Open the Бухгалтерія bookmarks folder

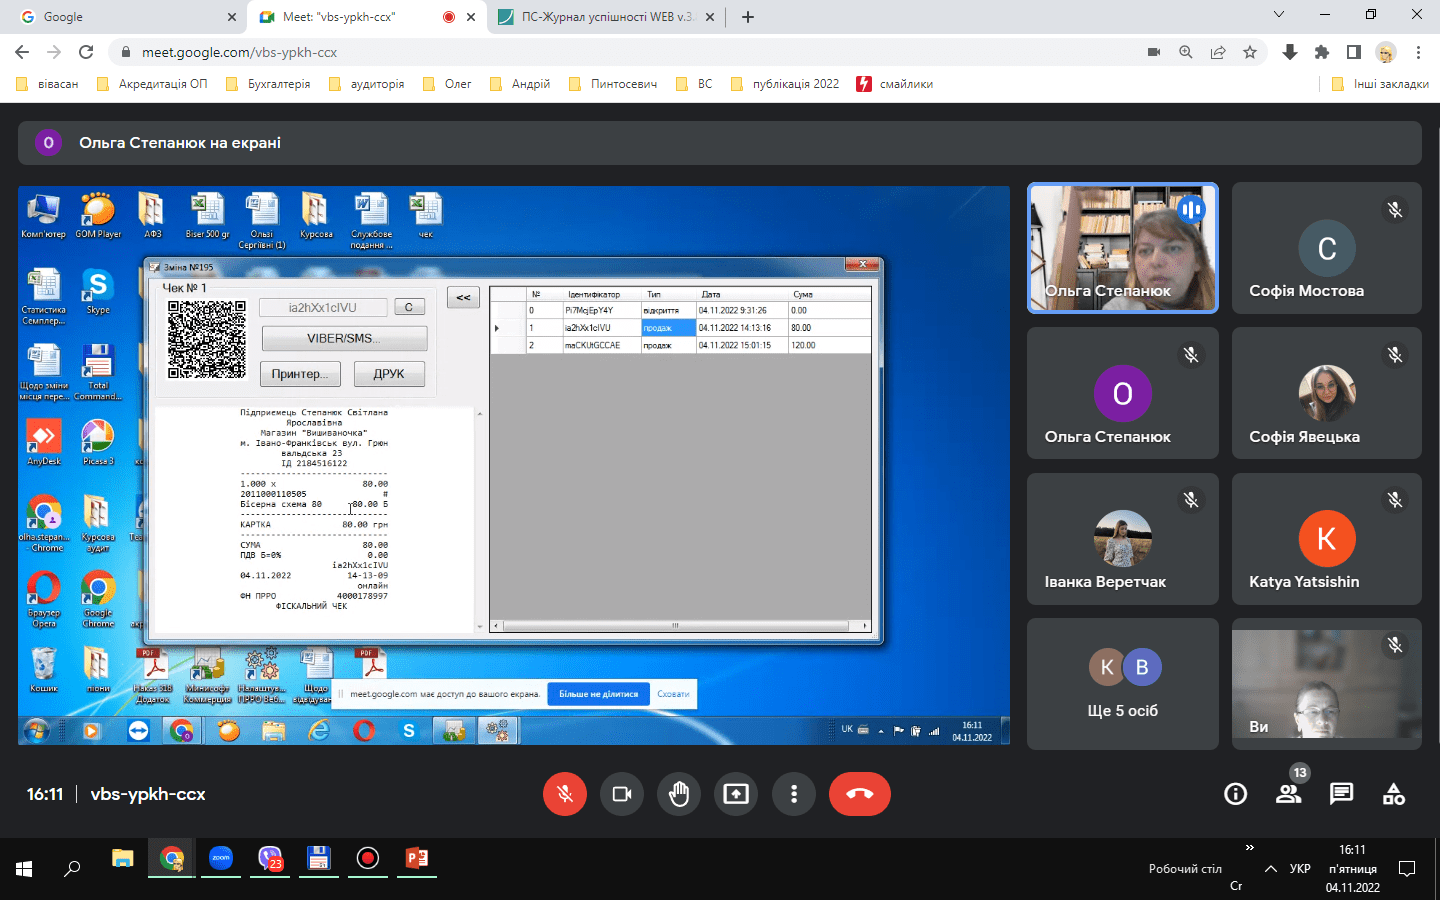point(268,84)
